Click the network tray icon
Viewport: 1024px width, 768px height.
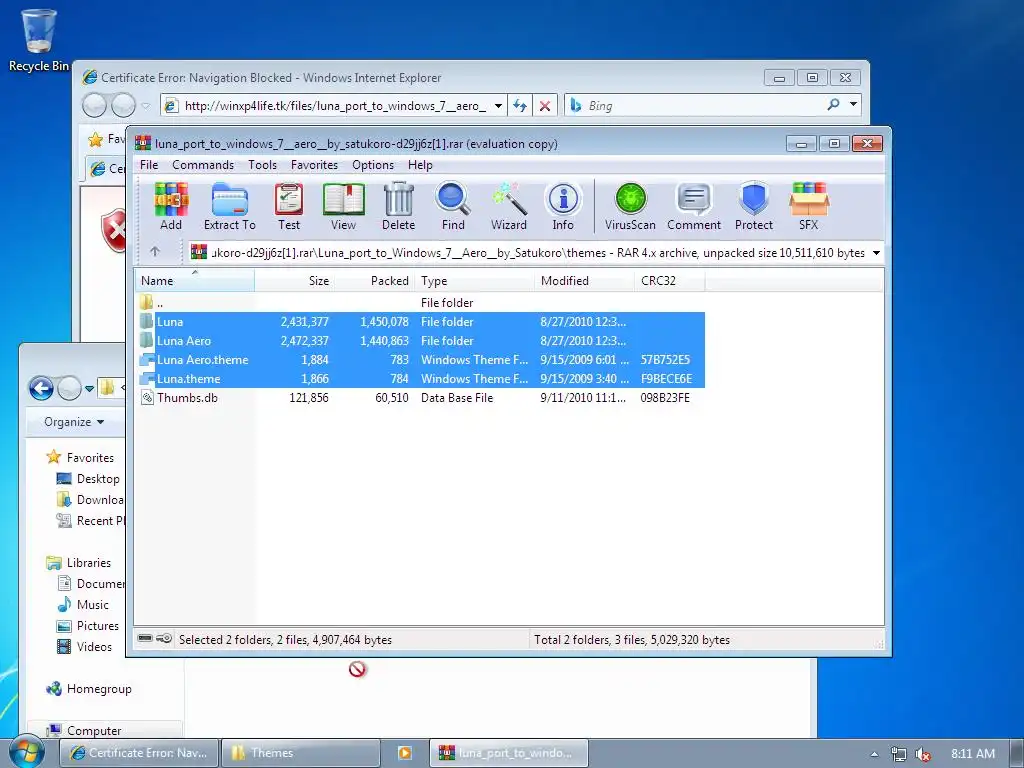[899, 754]
